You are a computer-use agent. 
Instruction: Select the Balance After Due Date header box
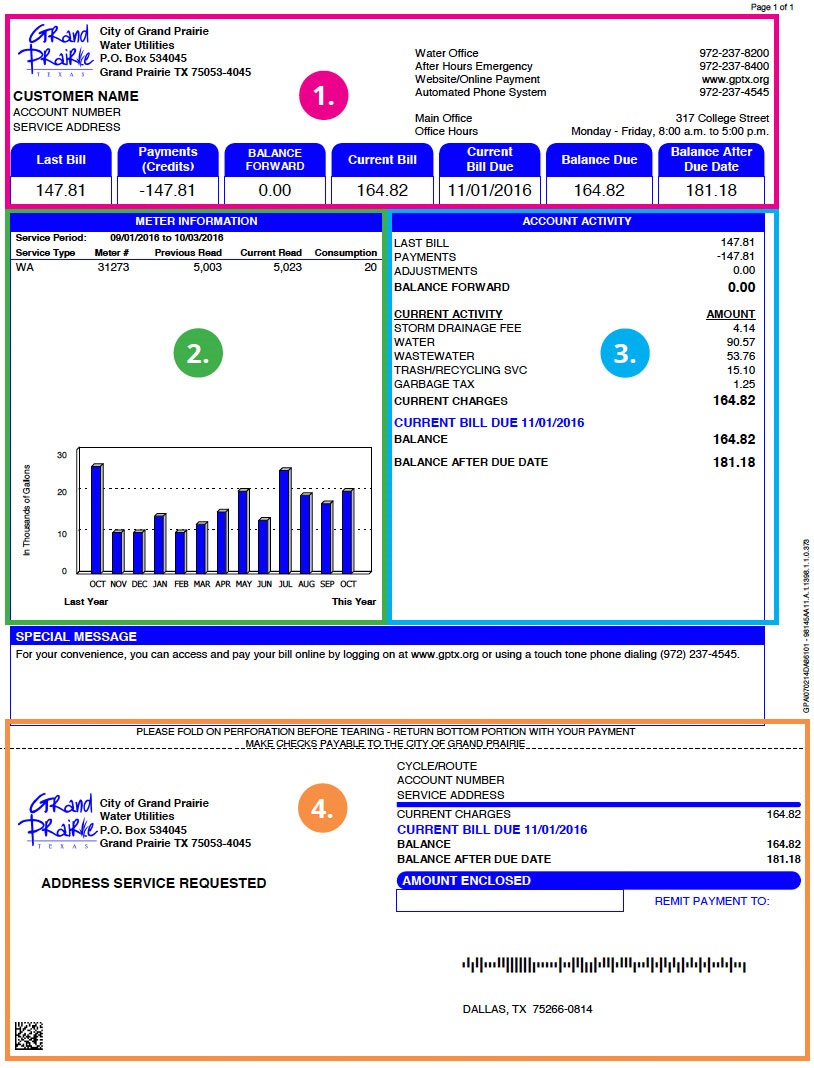(x=711, y=159)
